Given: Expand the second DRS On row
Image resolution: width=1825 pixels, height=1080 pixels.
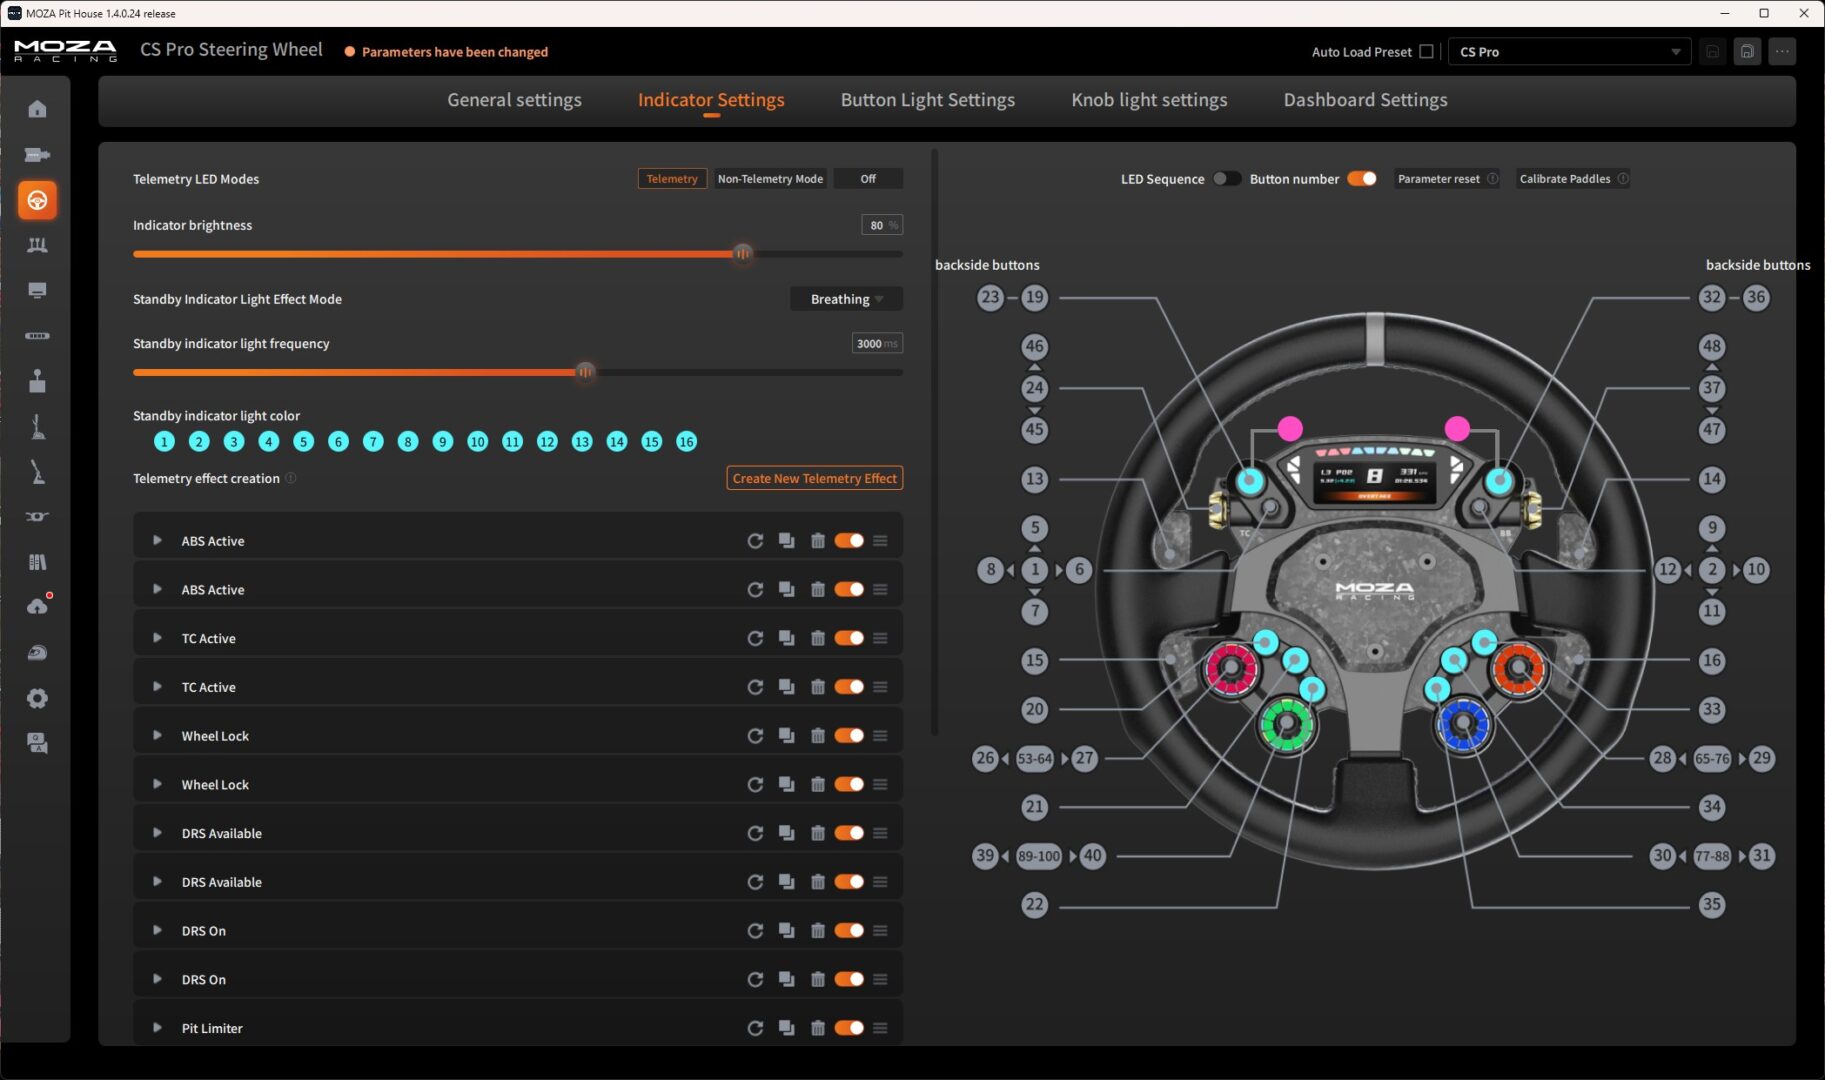Looking at the screenshot, I should coord(157,980).
